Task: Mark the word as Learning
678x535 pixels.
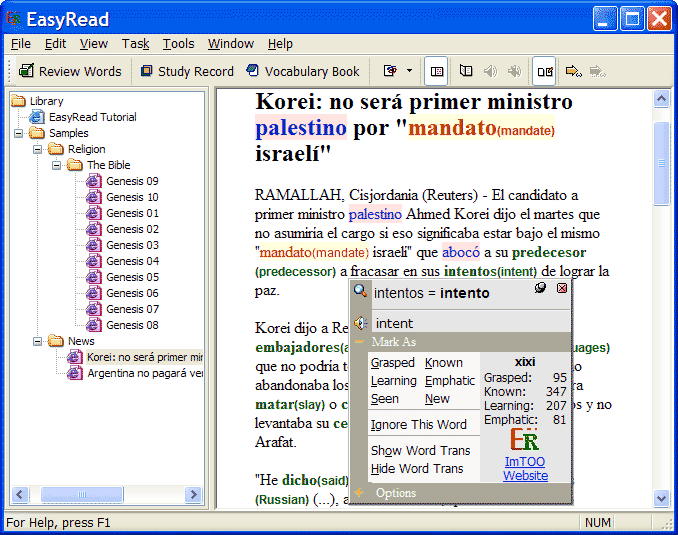Action: [x=393, y=381]
